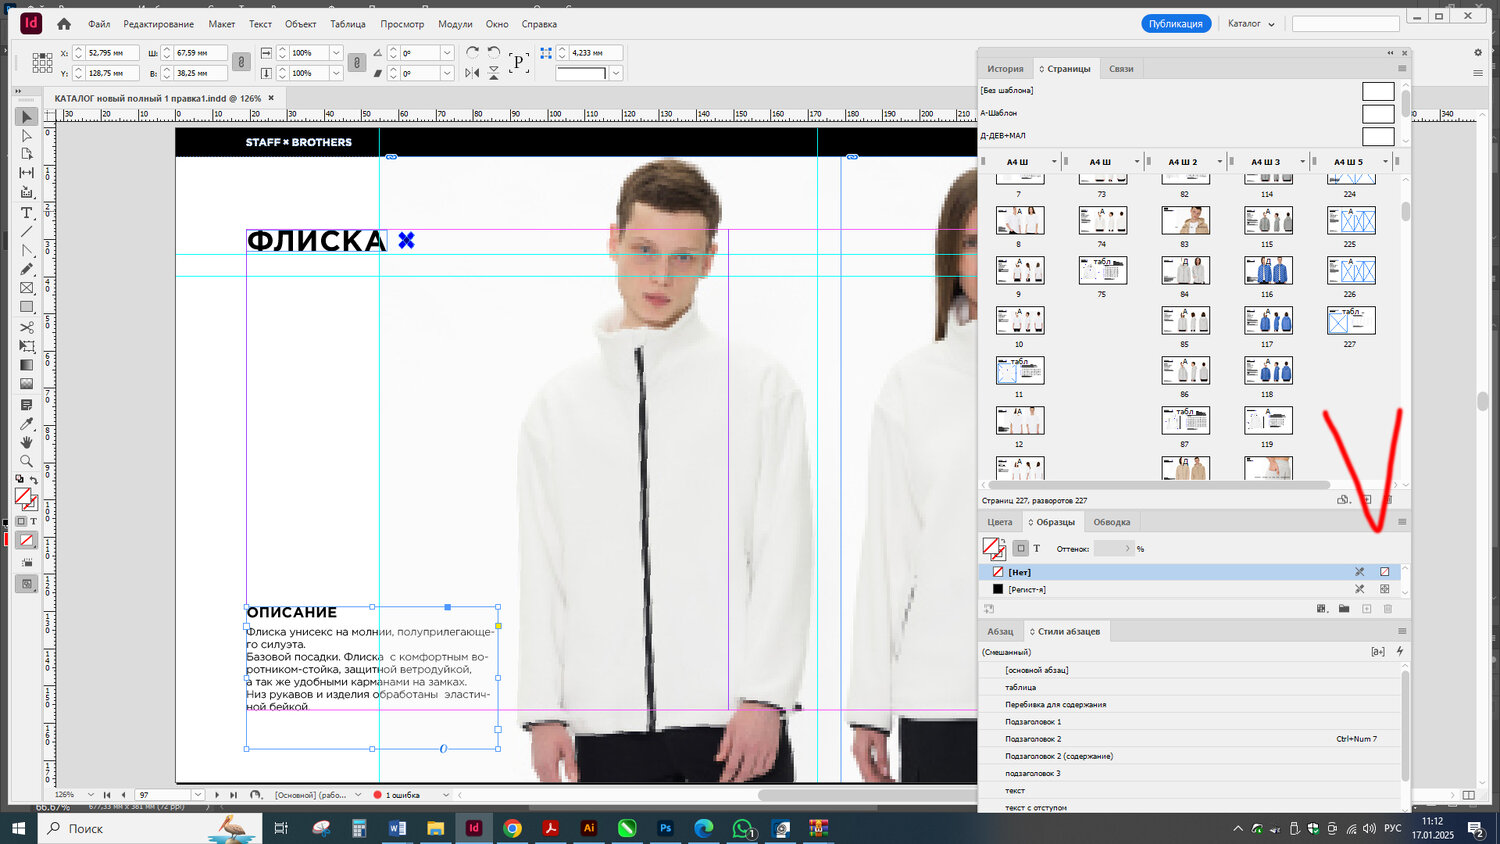Click the flip horizontal icon
This screenshot has width=1500, height=844.
click(x=473, y=73)
